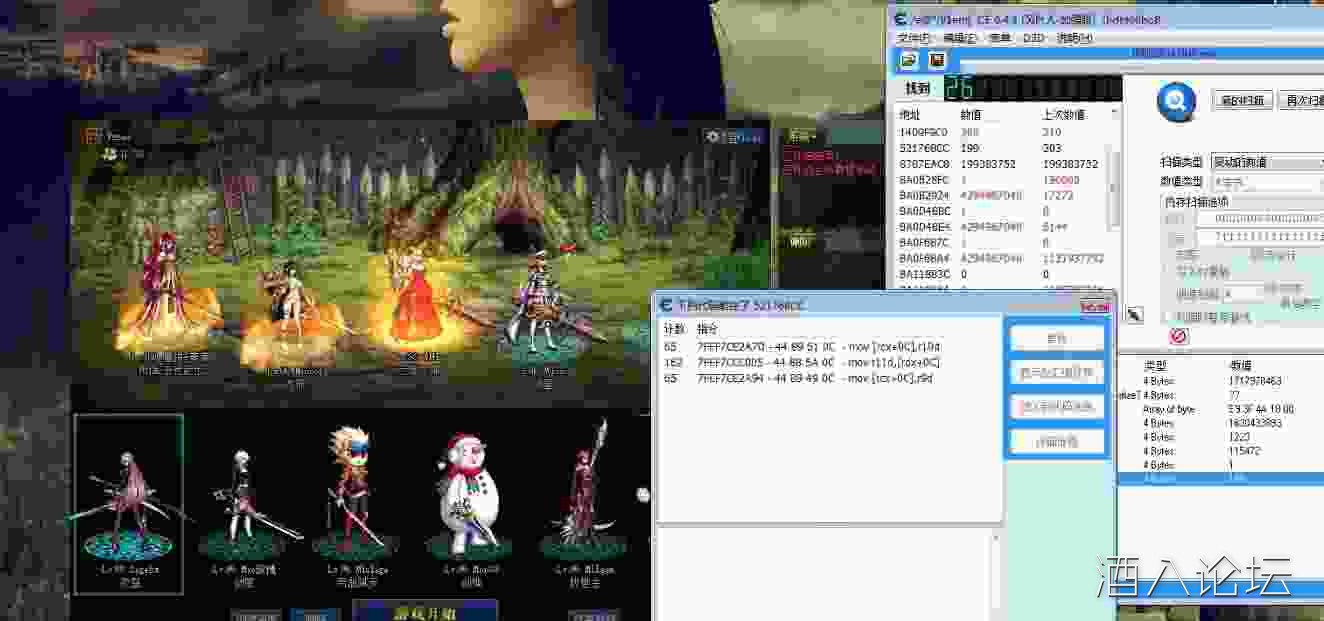
Task: Open the File menu in Cheat Engine
Action: coord(914,38)
